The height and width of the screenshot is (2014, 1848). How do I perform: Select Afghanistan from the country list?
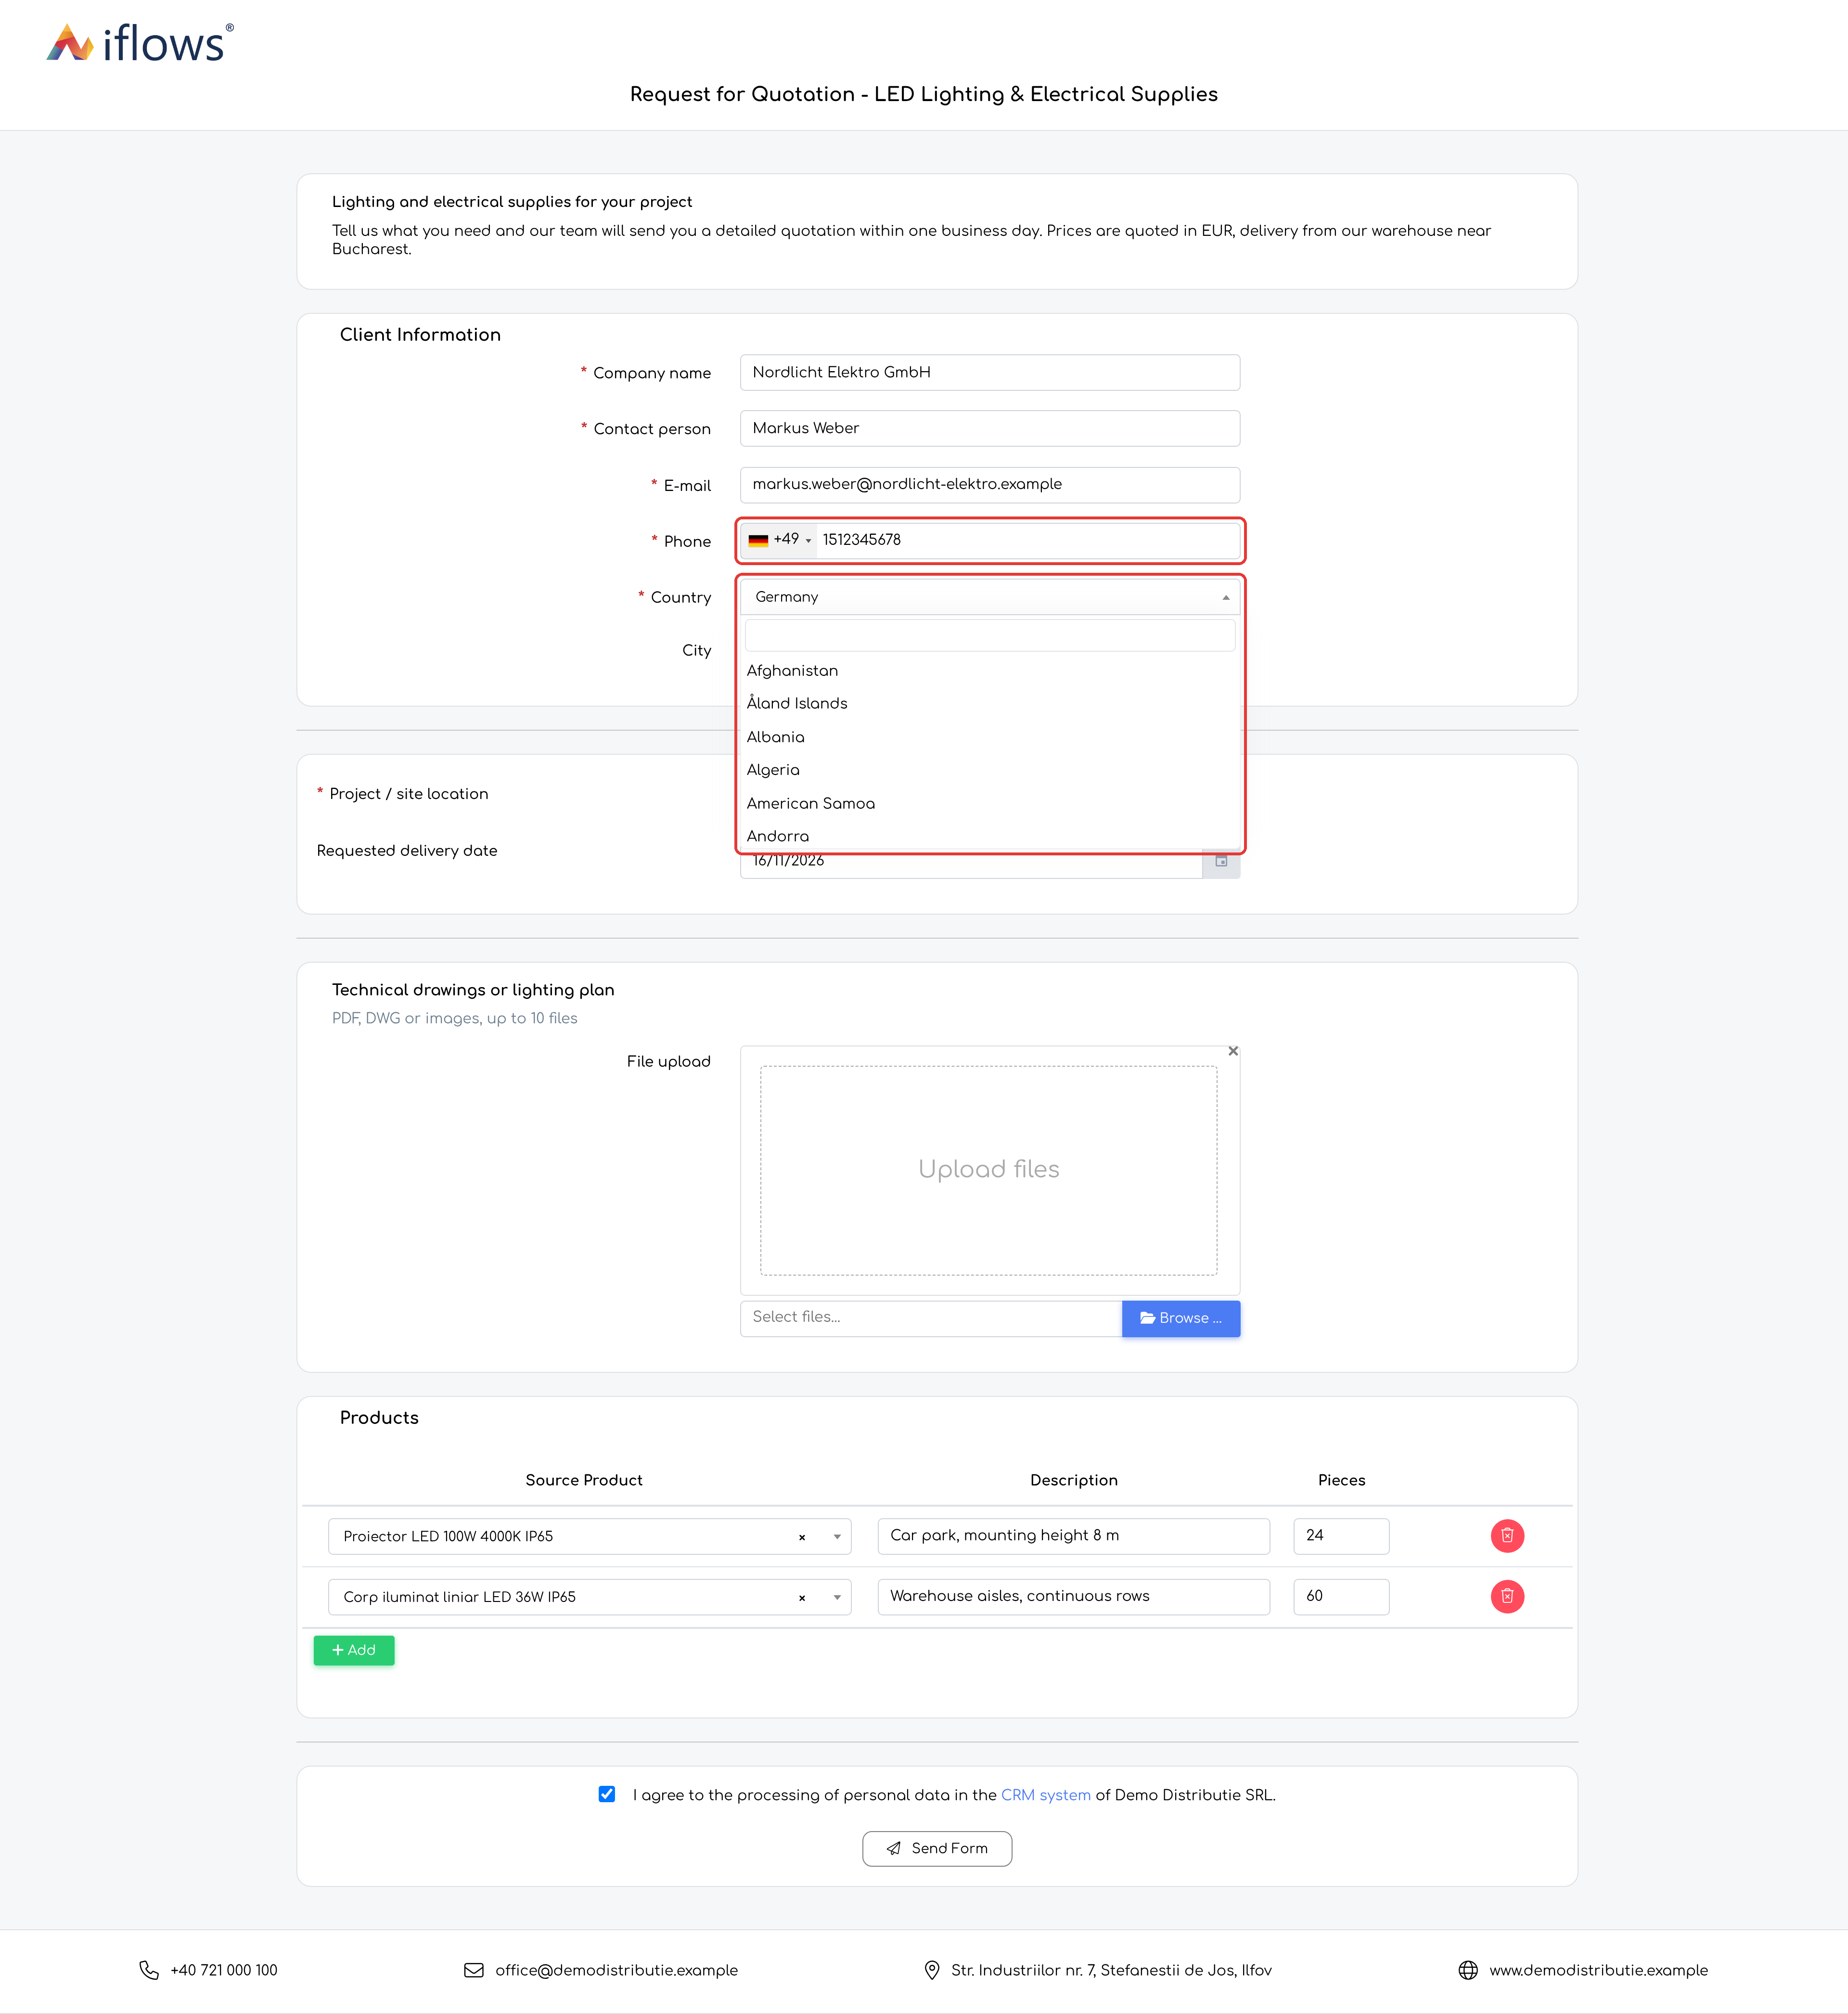point(990,671)
